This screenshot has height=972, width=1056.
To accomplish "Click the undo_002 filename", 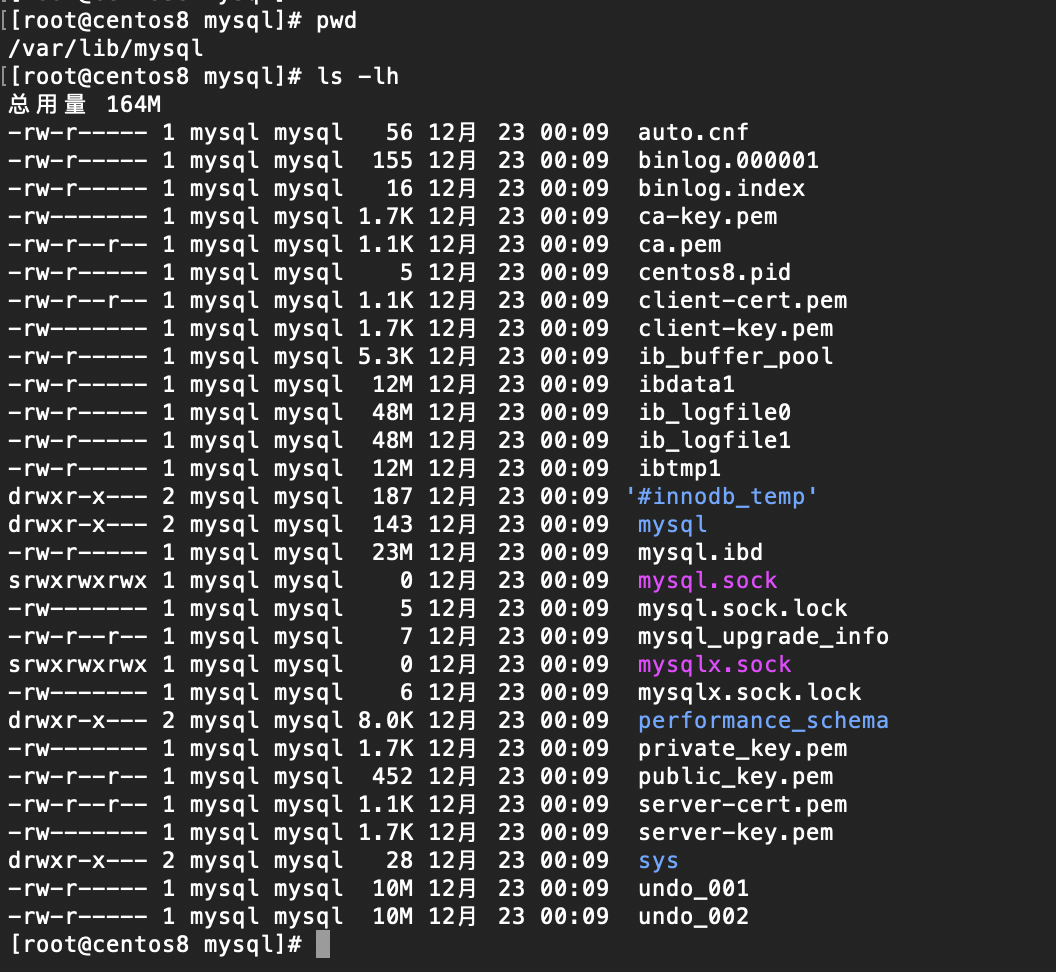I will (693, 917).
